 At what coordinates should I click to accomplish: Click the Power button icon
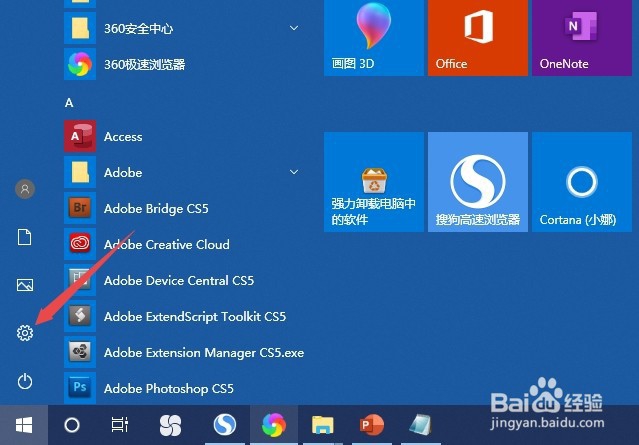pos(25,381)
